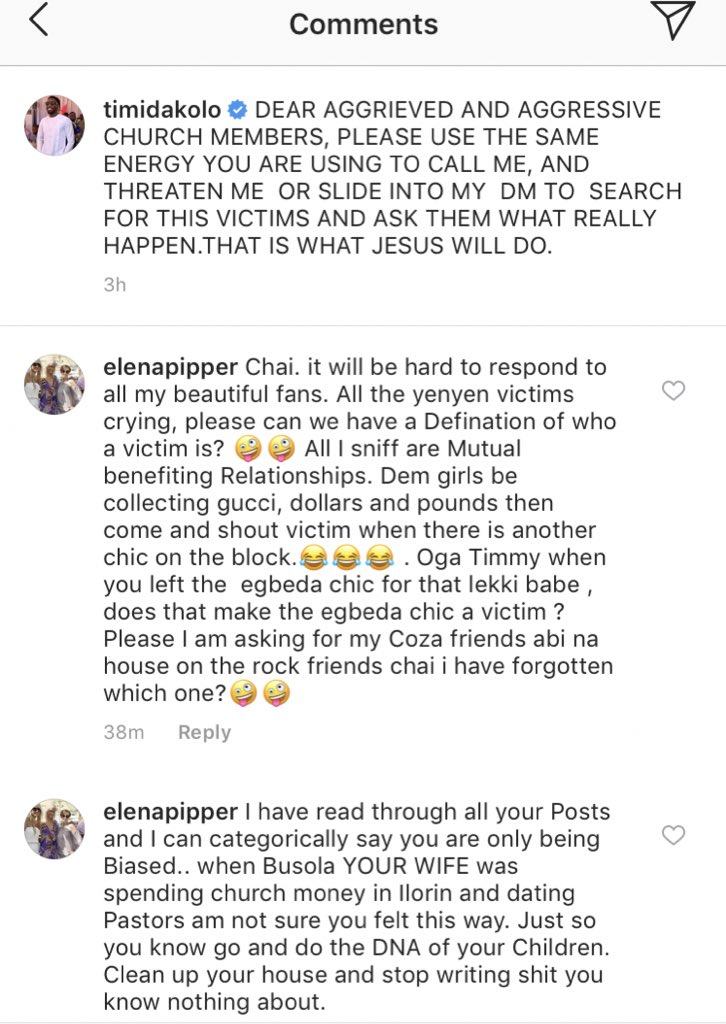The height and width of the screenshot is (1024, 726).
Task: Like the elenapipper comment mentioning Busola
Action: tap(674, 835)
